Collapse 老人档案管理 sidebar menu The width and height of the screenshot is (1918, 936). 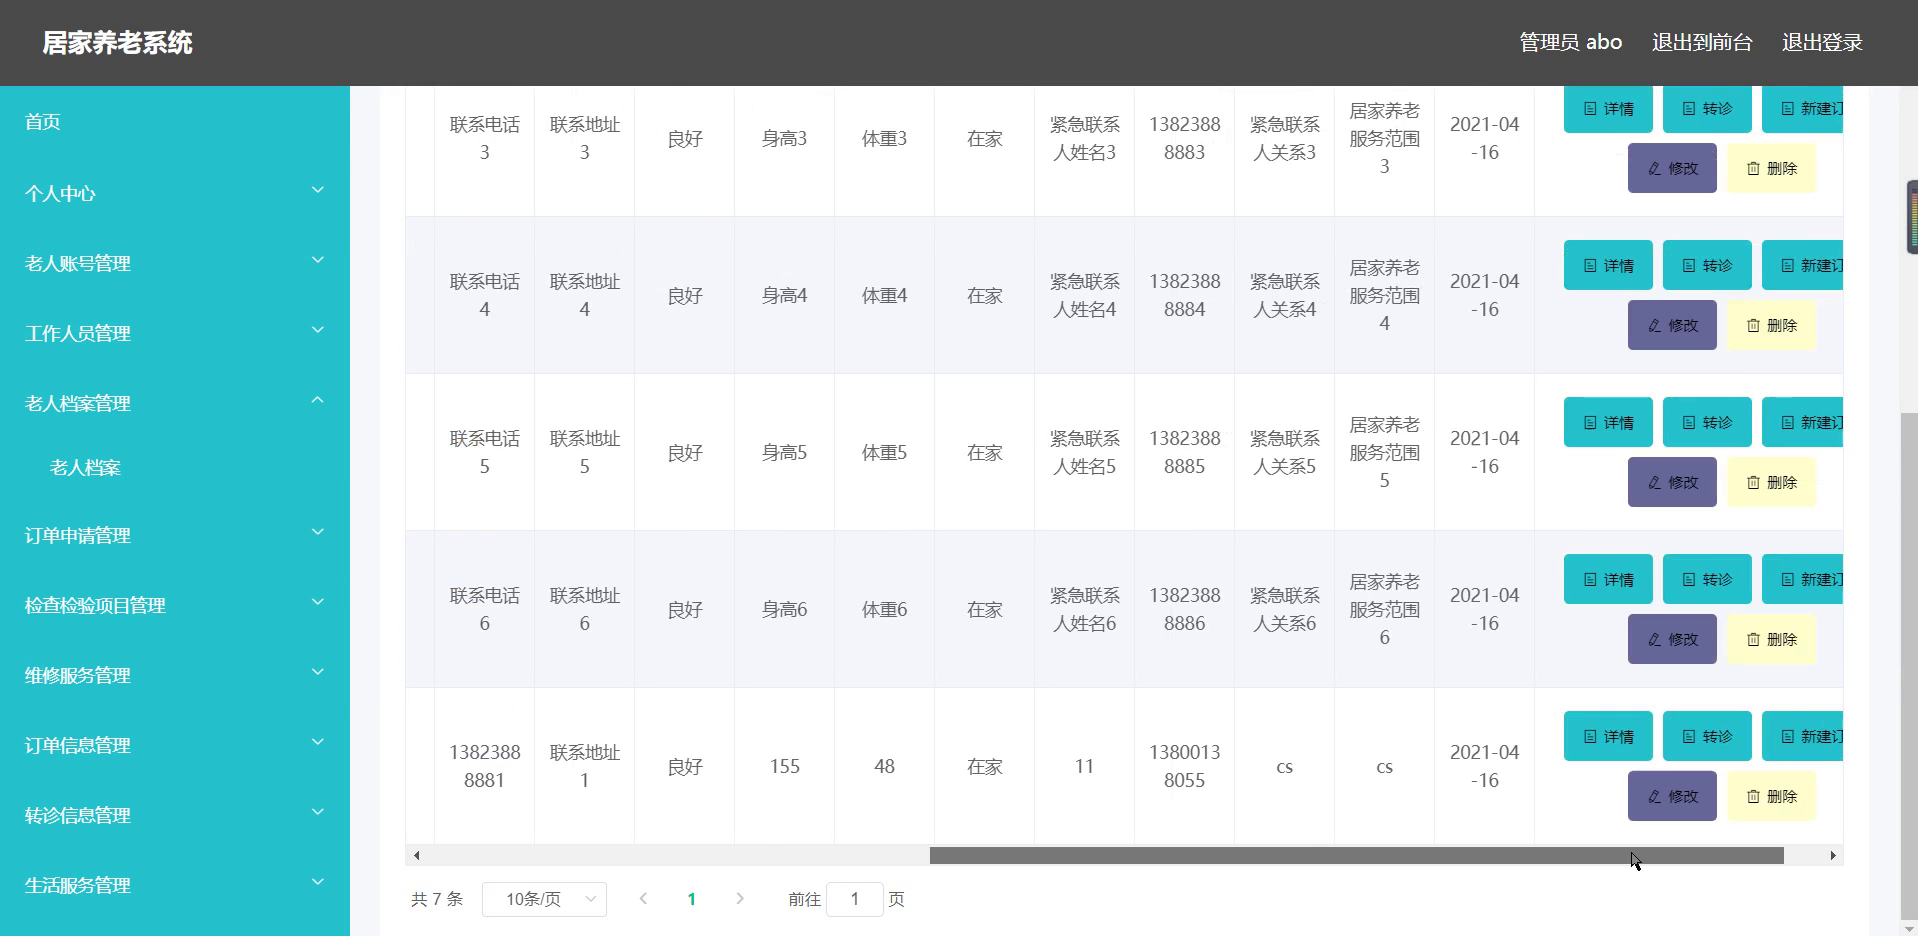coord(175,403)
